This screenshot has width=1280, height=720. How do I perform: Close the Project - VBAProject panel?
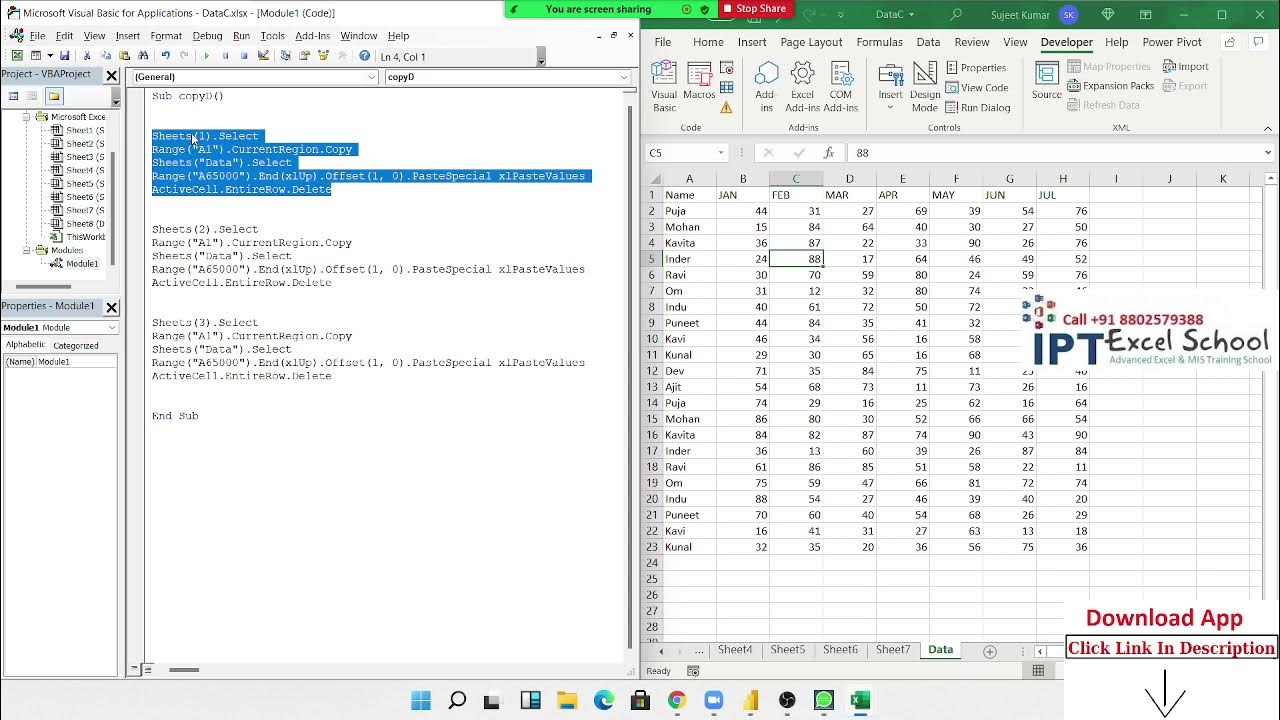point(112,75)
